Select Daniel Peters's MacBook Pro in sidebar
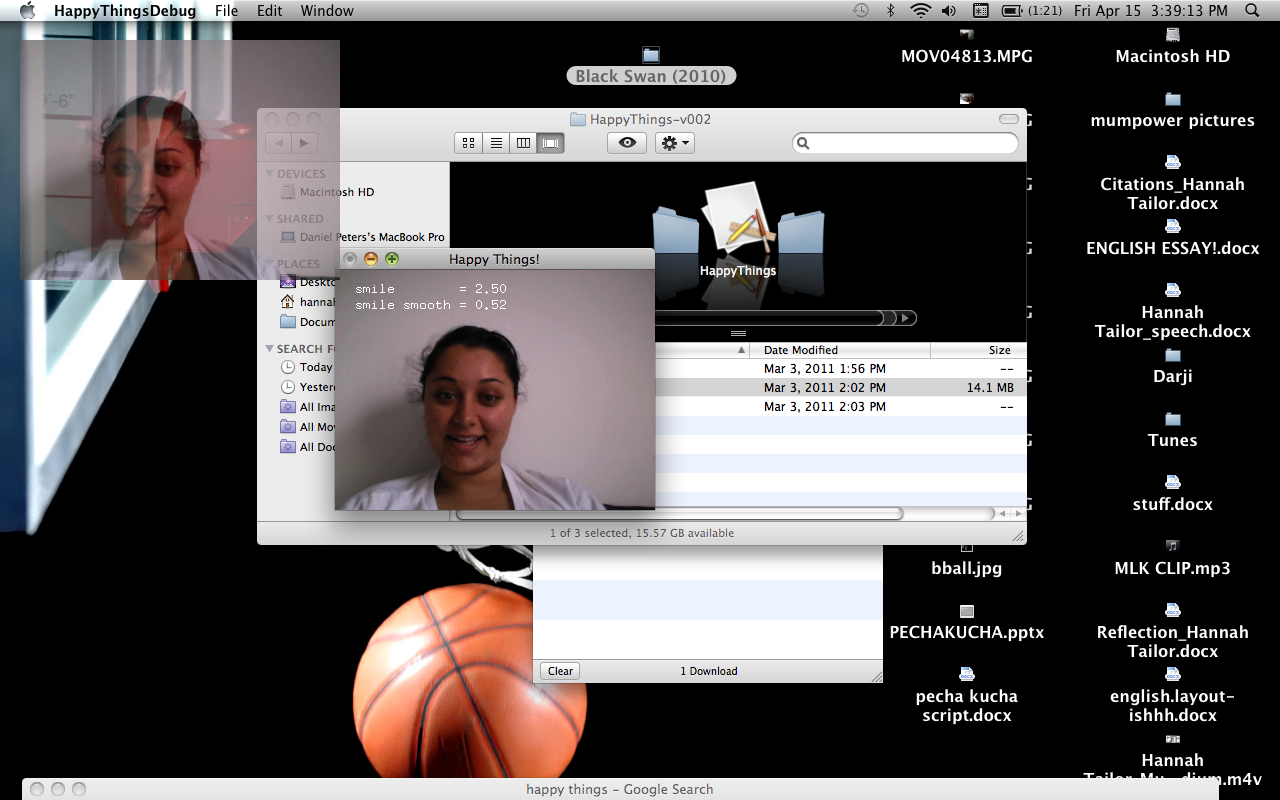The height and width of the screenshot is (800, 1280). coord(363,237)
